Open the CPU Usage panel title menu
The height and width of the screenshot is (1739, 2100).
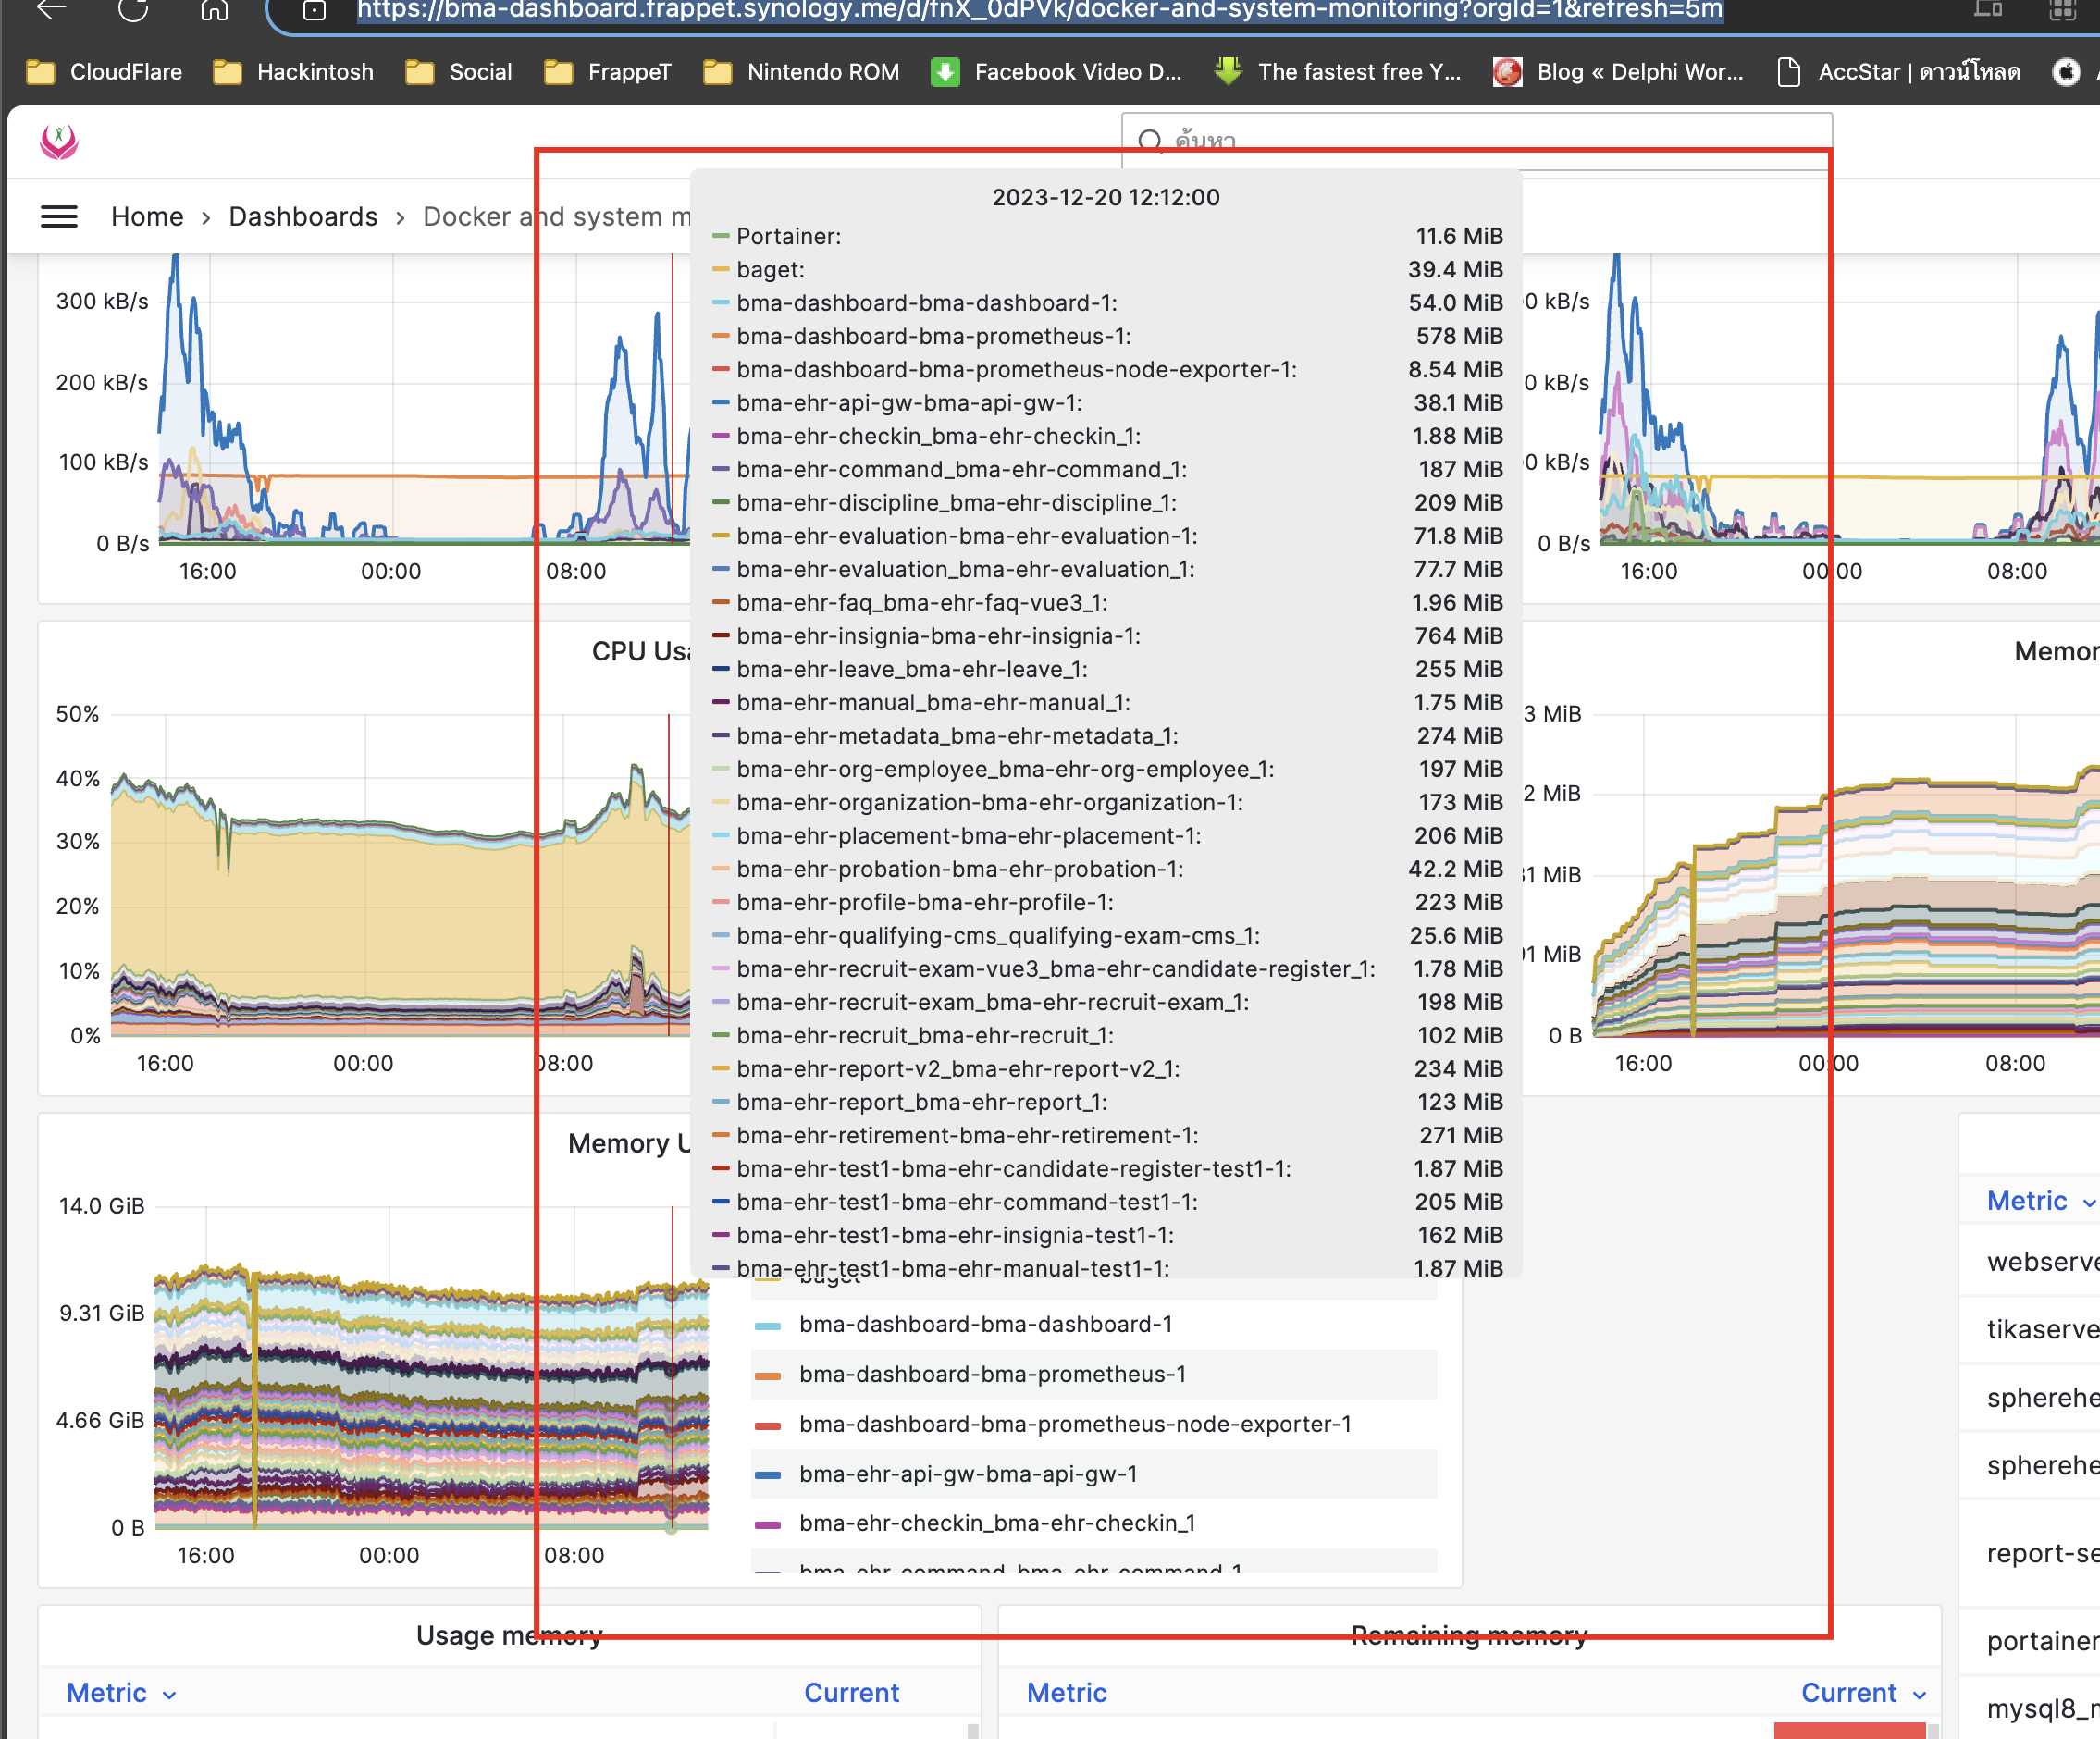coord(641,651)
